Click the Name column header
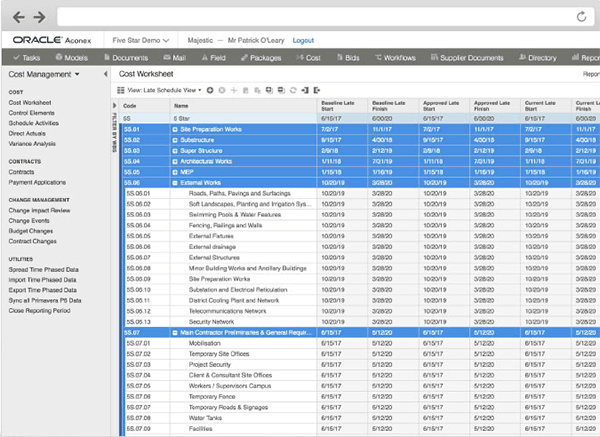The height and width of the screenshot is (437, 600). point(243,106)
